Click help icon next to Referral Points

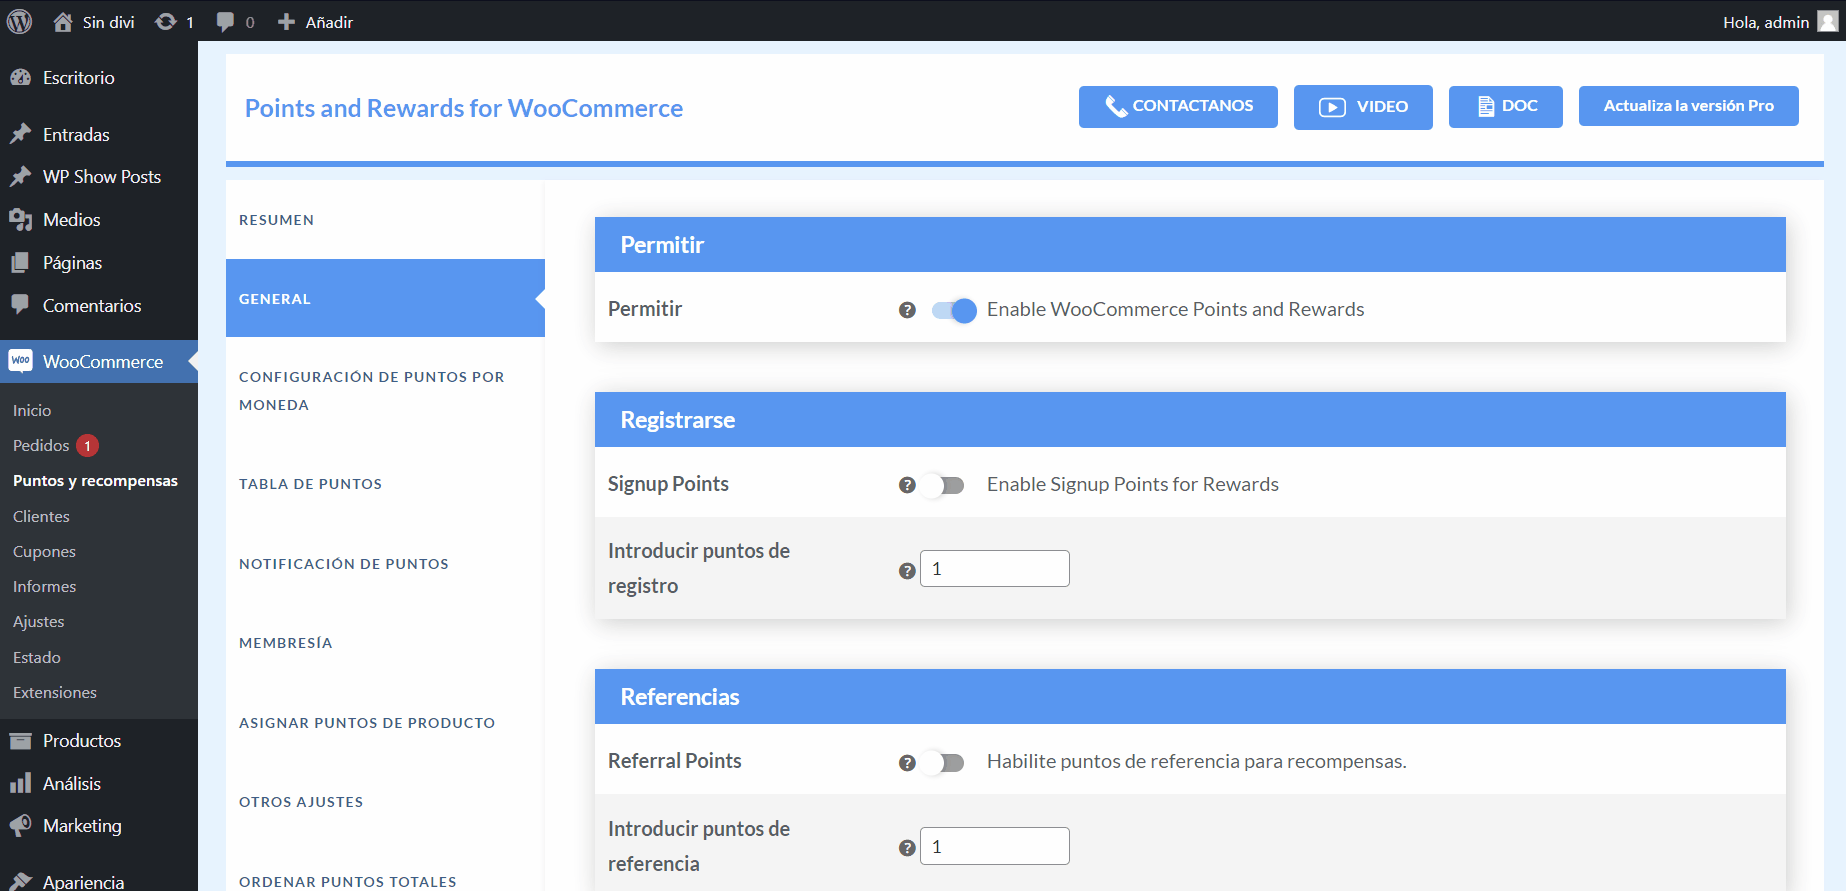coord(907,763)
